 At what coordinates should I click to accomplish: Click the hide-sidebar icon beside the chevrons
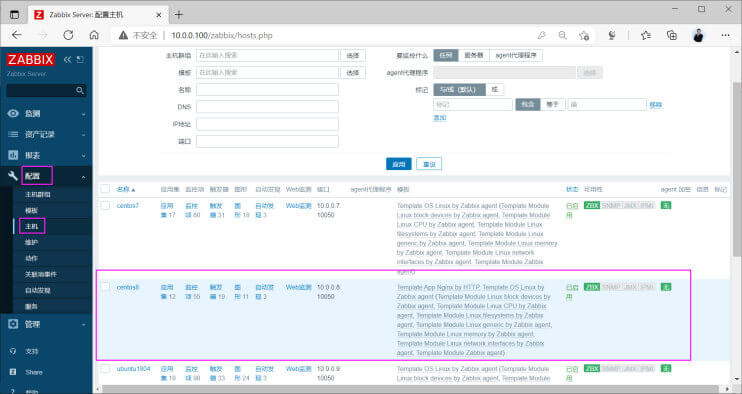(x=80, y=59)
